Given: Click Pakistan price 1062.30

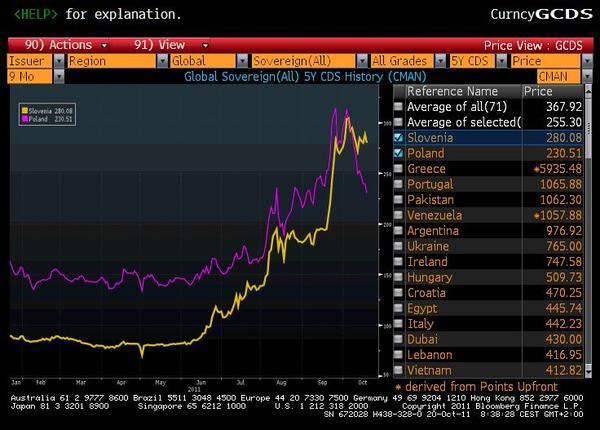Looking at the screenshot, I should pyautogui.click(x=561, y=200).
